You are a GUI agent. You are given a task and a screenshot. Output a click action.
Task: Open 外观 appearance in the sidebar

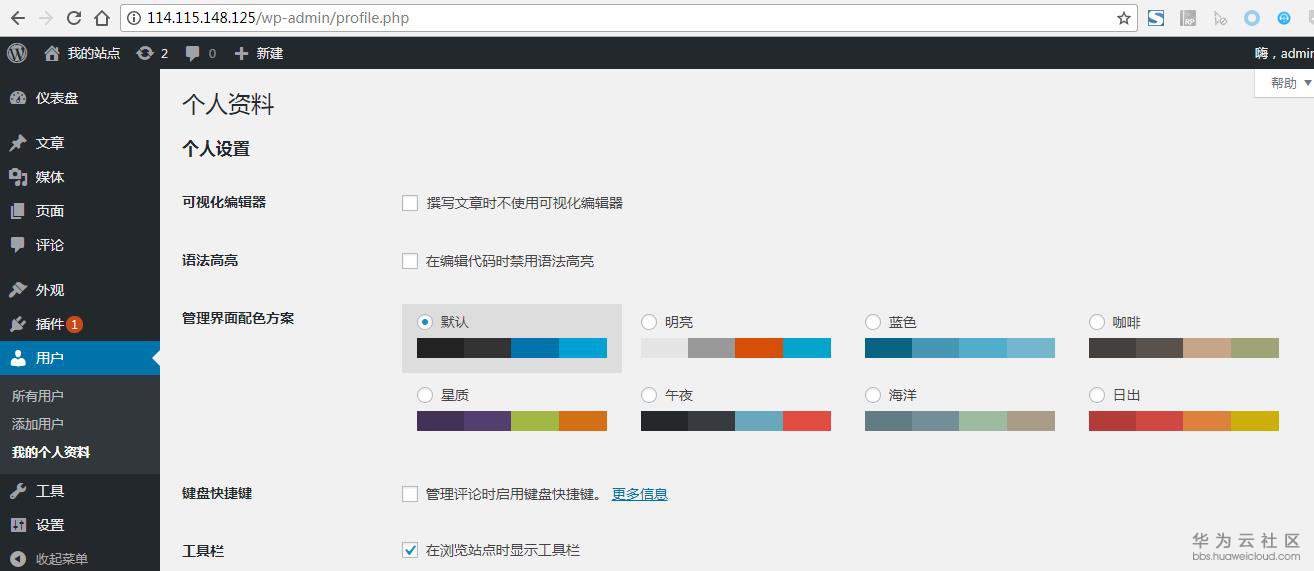click(x=80, y=290)
